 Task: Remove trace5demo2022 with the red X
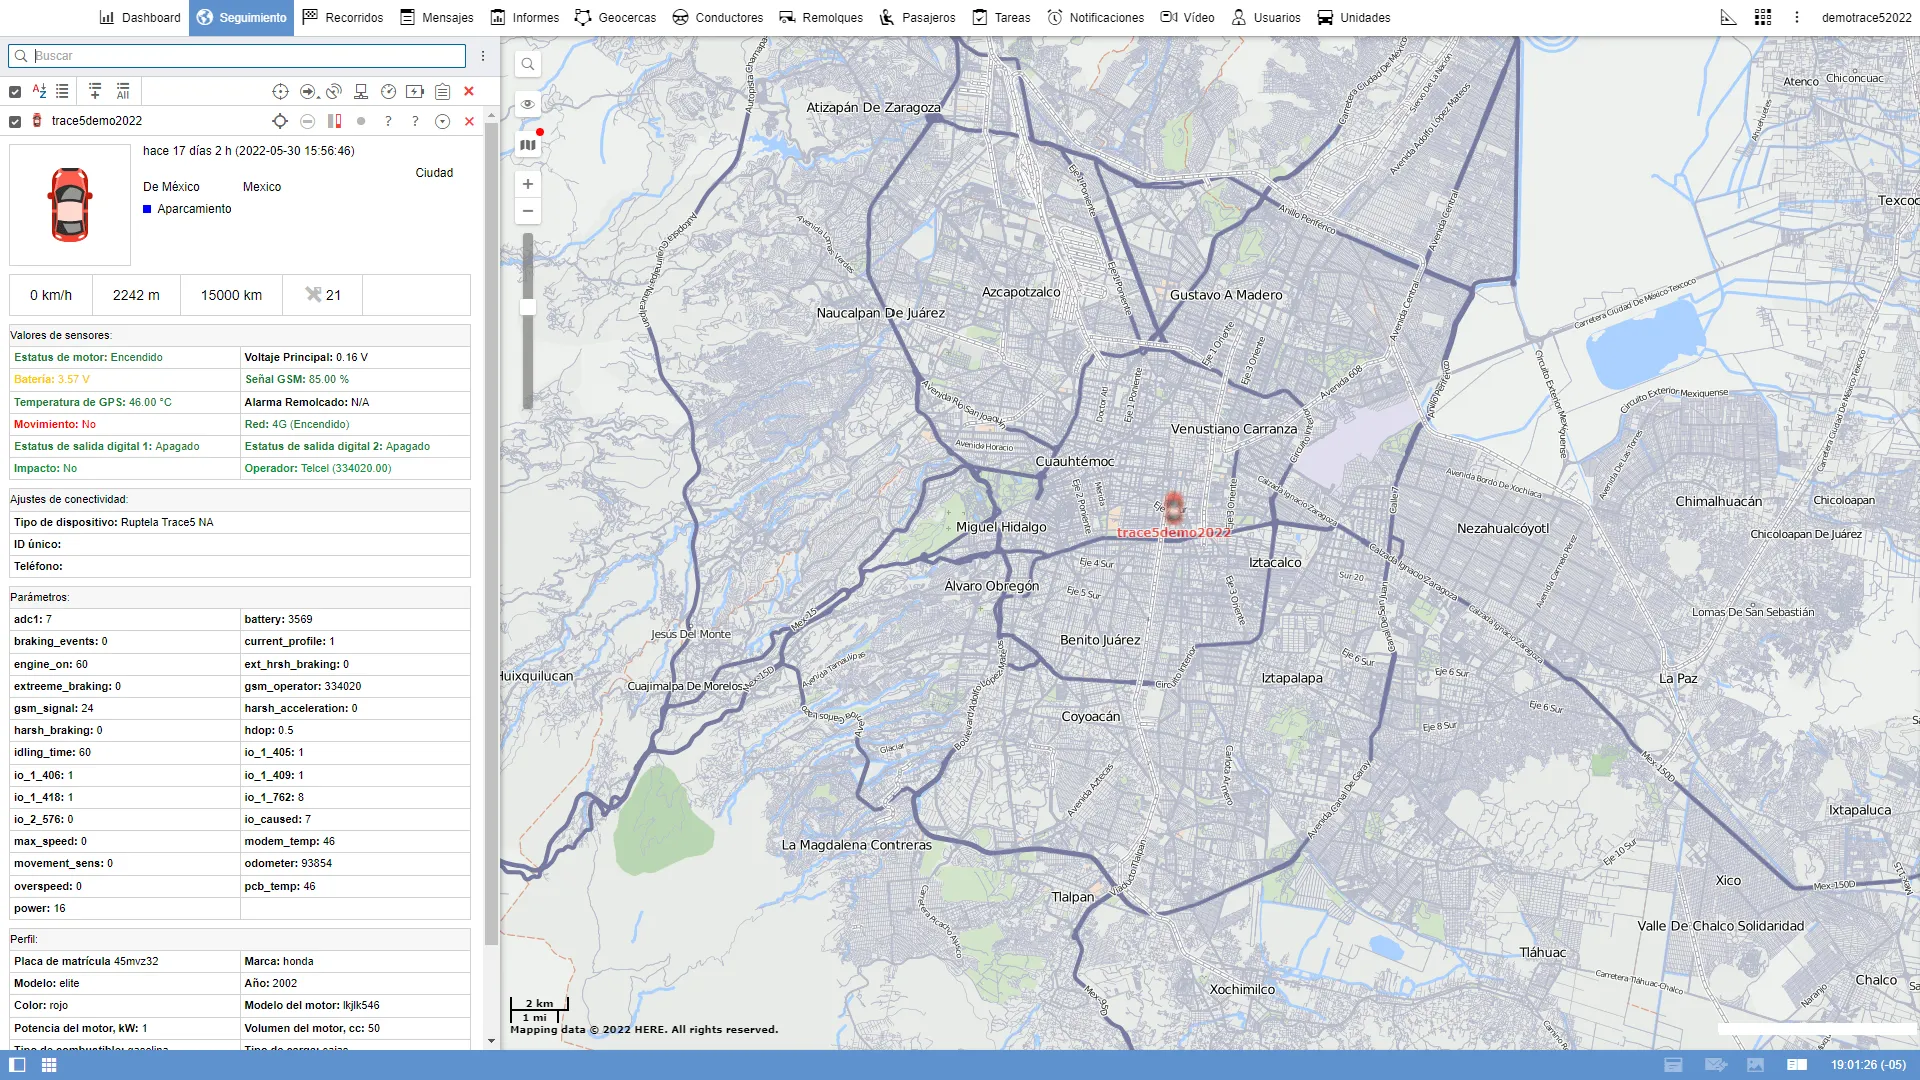[x=469, y=121]
